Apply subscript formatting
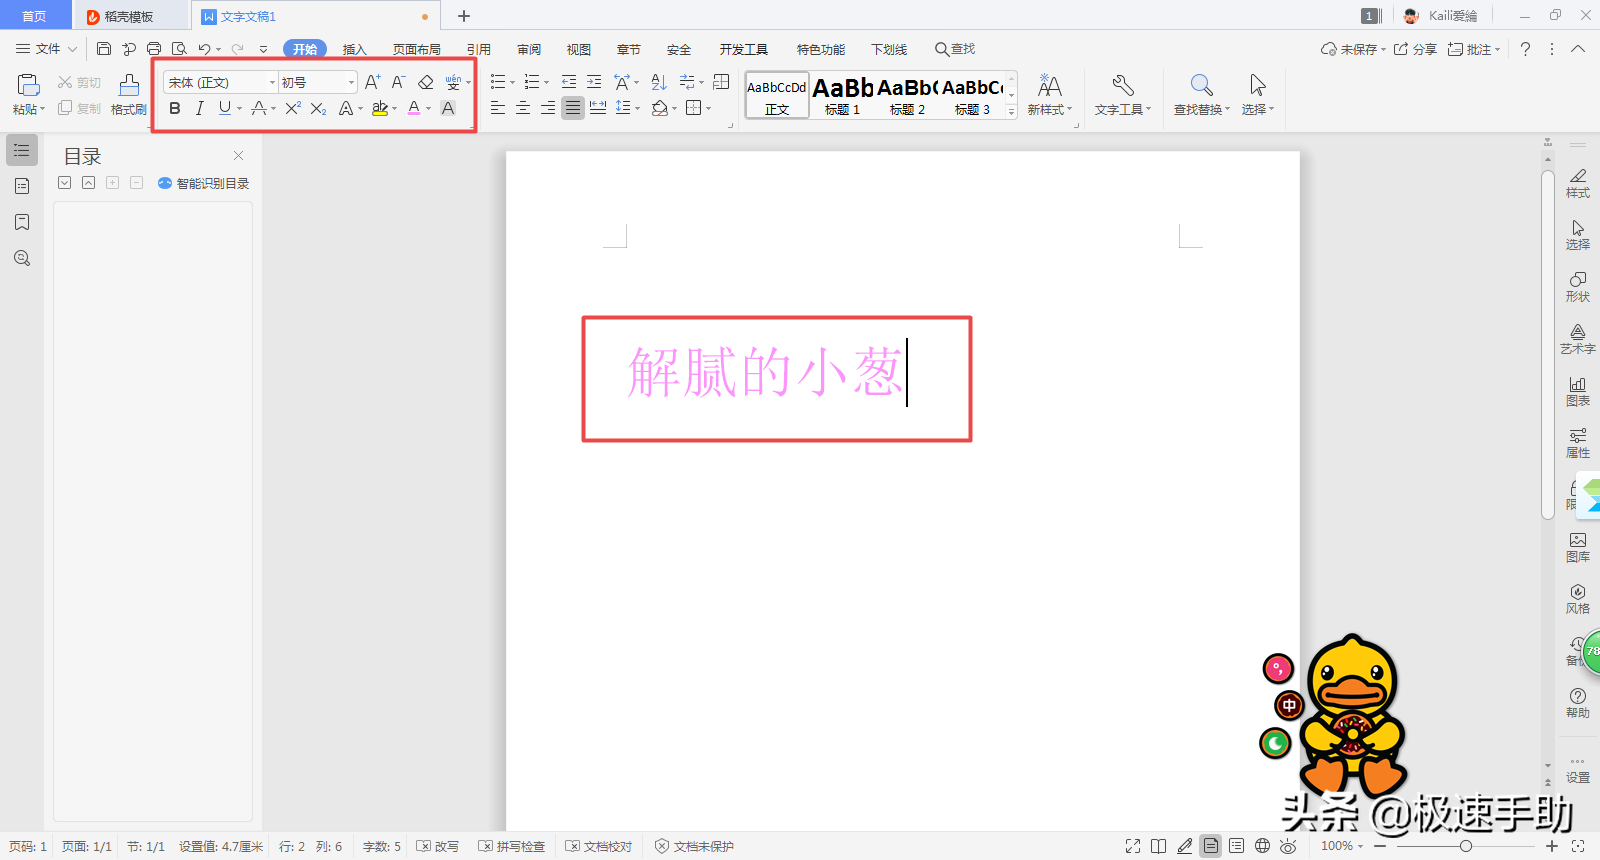Image resolution: width=1600 pixels, height=860 pixels. [318, 108]
